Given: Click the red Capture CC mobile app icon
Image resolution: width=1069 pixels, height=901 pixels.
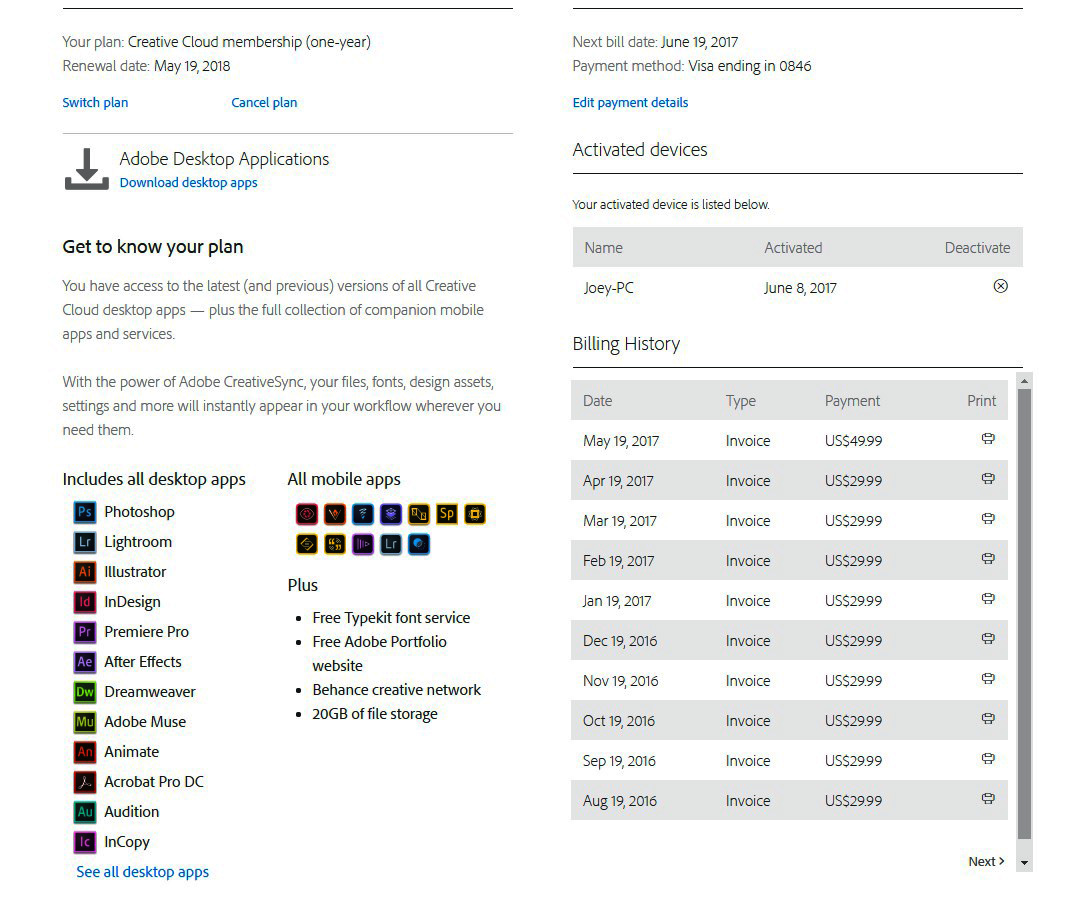Looking at the screenshot, I should pyautogui.click(x=307, y=514).
